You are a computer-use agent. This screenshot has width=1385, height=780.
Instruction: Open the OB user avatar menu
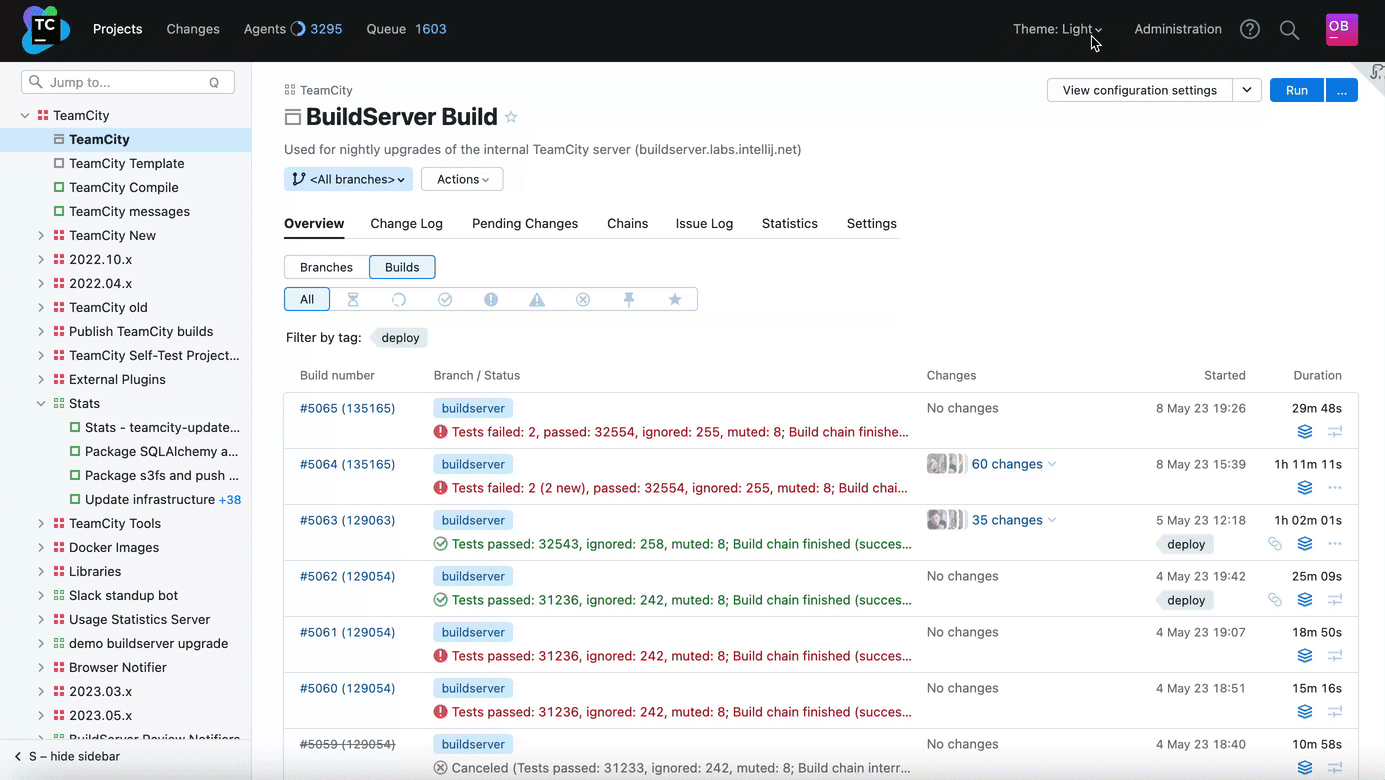[1341, 29]
